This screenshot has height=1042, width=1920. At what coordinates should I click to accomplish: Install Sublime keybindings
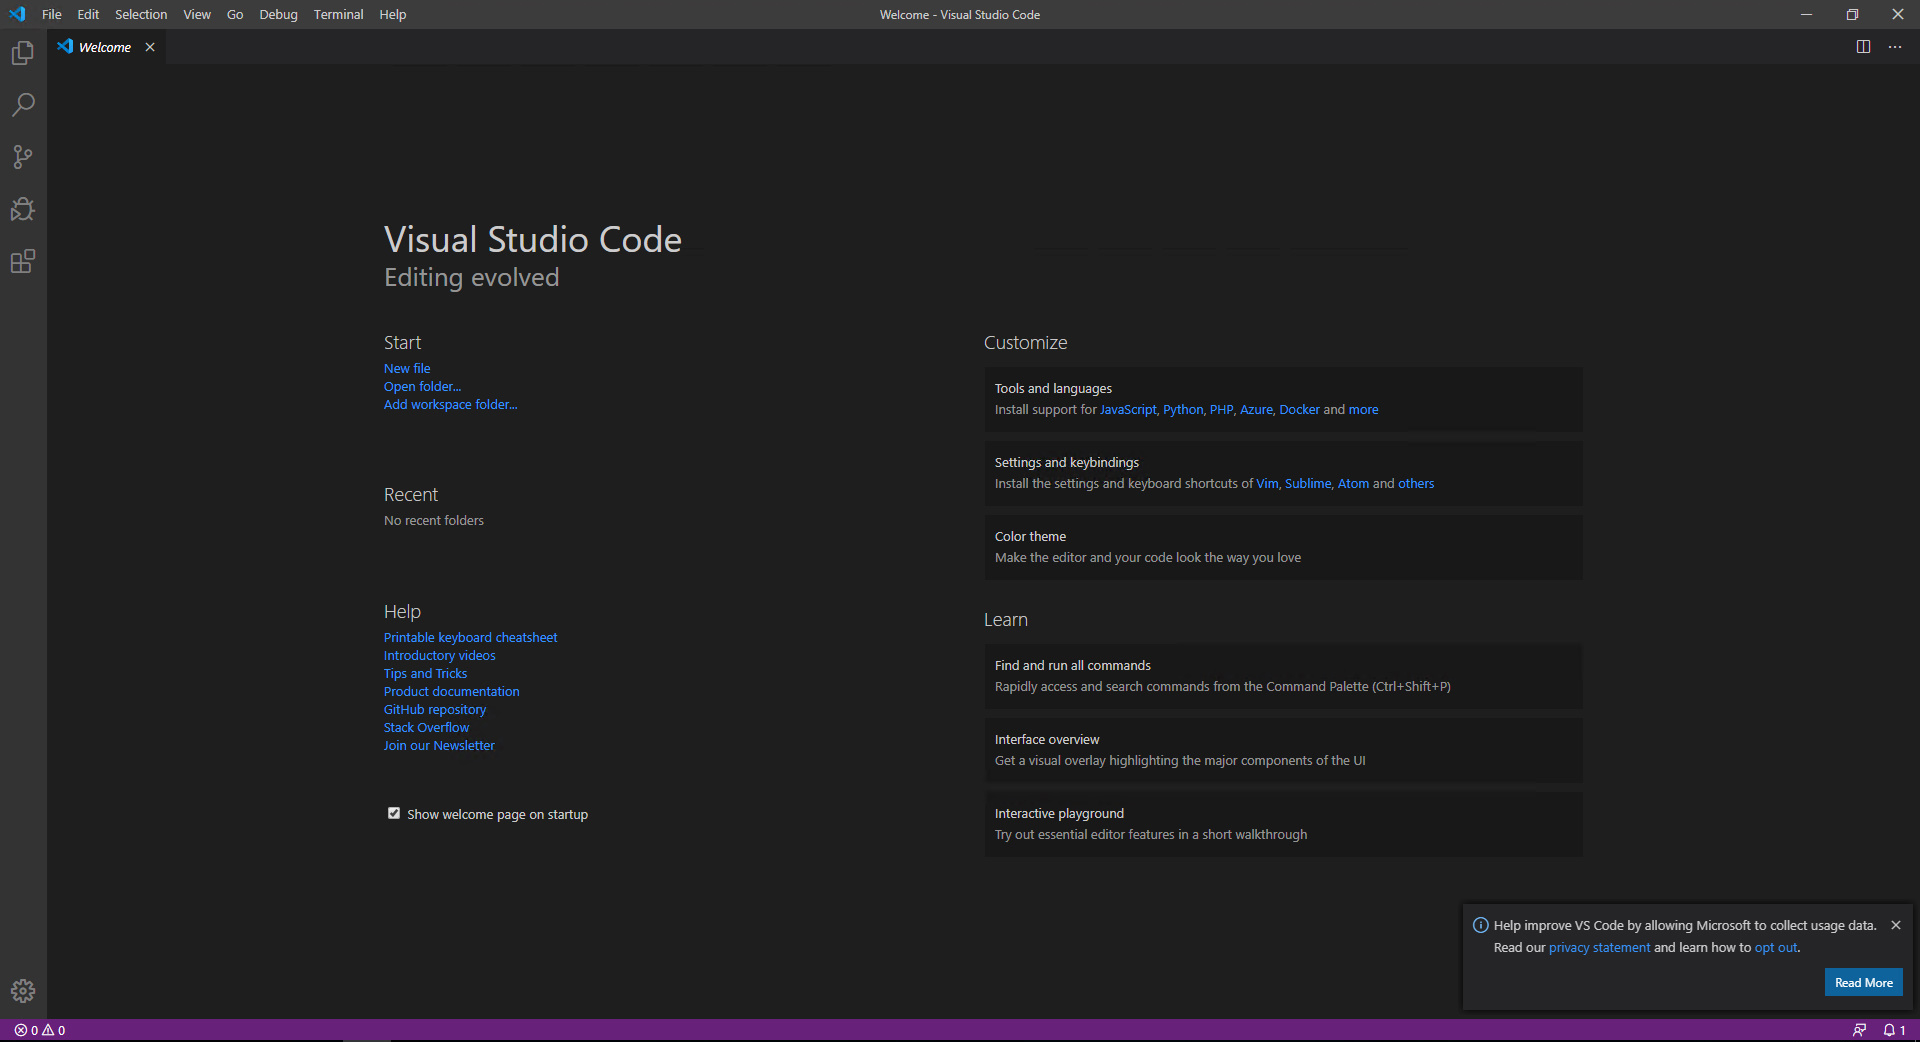[1308, 483]
